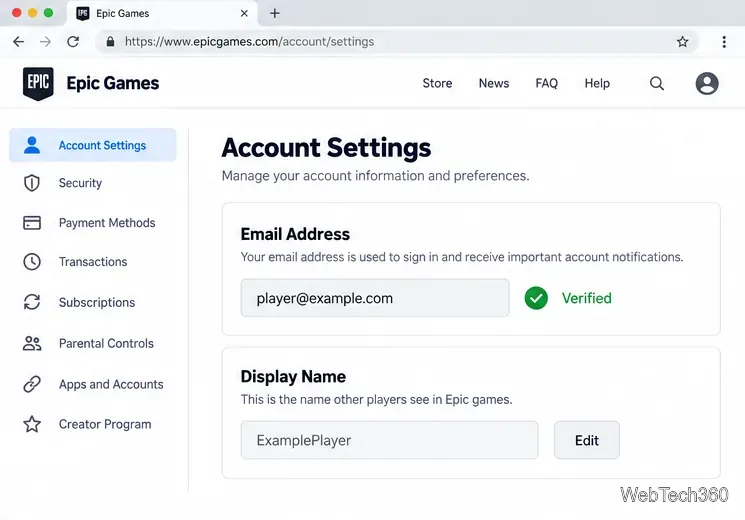Screen dimensions: 745x520
Task: Click the Account Settings page heading
Action: pos(326,147)
